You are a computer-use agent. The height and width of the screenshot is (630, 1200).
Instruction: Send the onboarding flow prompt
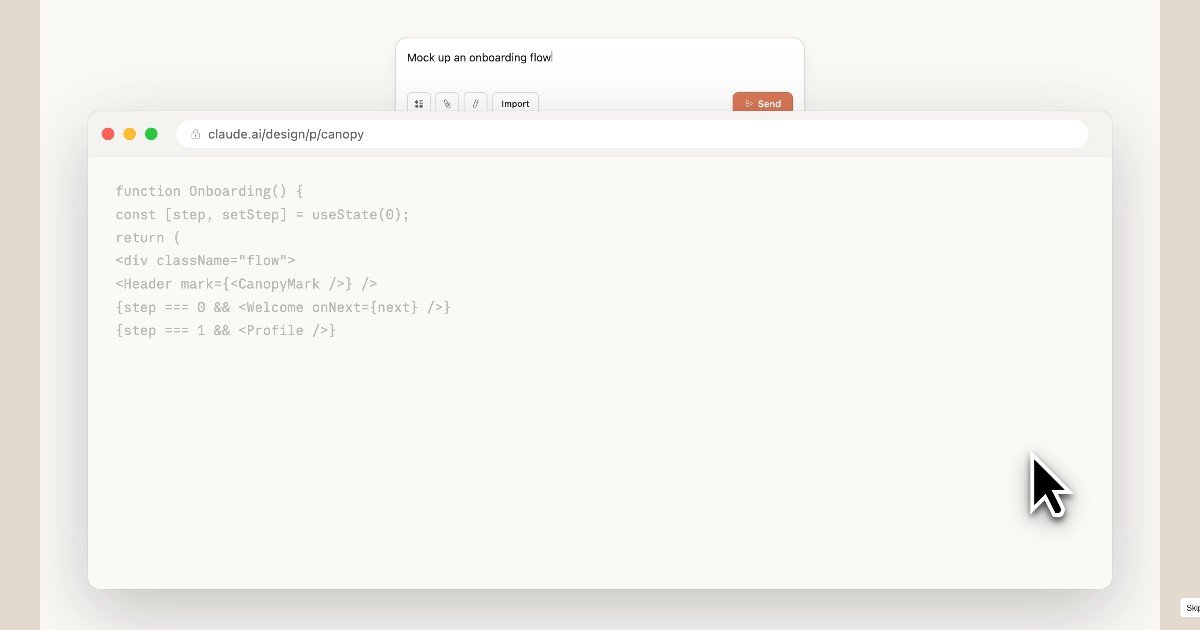pyautogui.click(x=762, y=103)
